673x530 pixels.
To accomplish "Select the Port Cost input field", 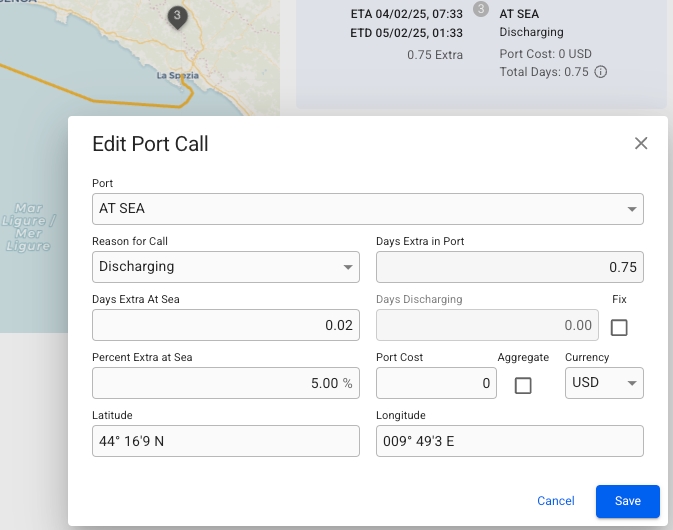I will click(x=436, y=383).
